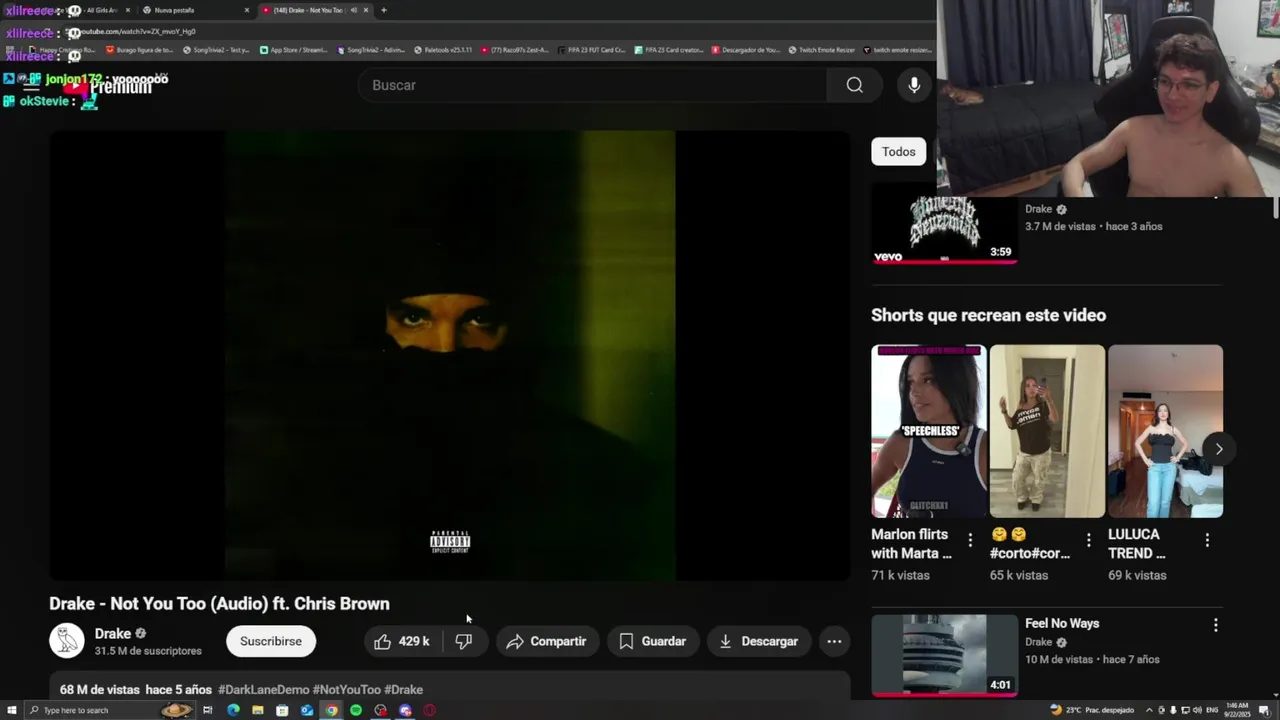Click the #Drake hashtag in description
1280x720 pixels.
pyautogui.click(x=403, y=690)
